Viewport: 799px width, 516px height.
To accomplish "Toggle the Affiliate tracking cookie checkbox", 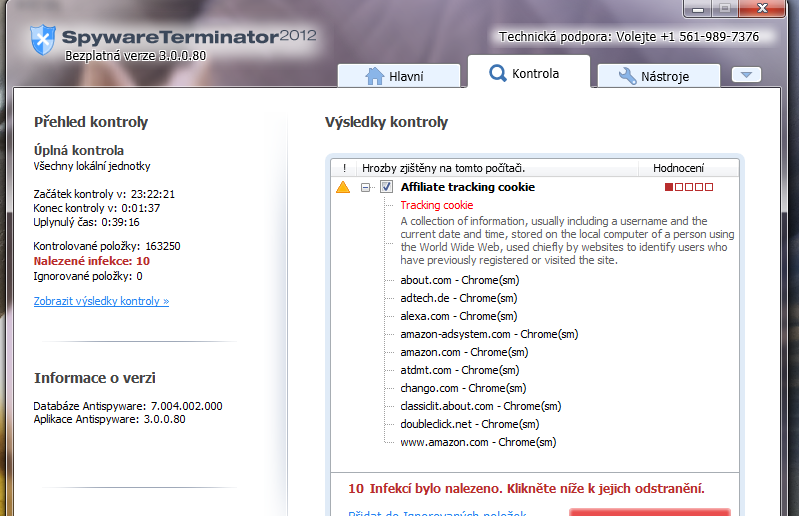I will pos(386,187).
